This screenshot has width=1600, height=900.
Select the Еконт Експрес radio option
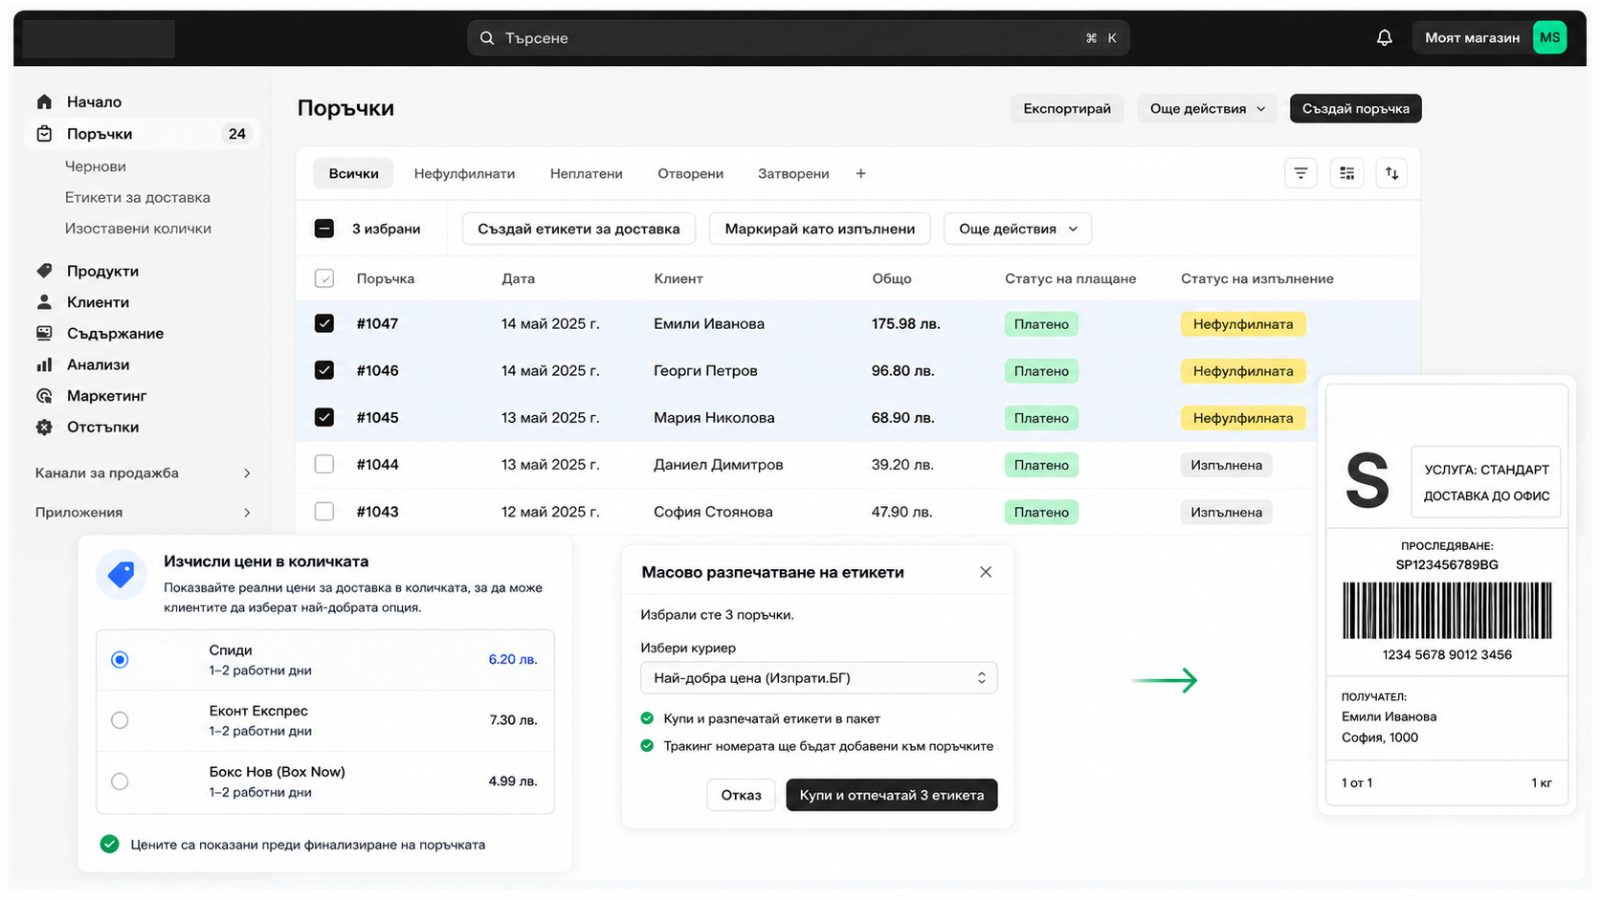(x=120, y=720)
